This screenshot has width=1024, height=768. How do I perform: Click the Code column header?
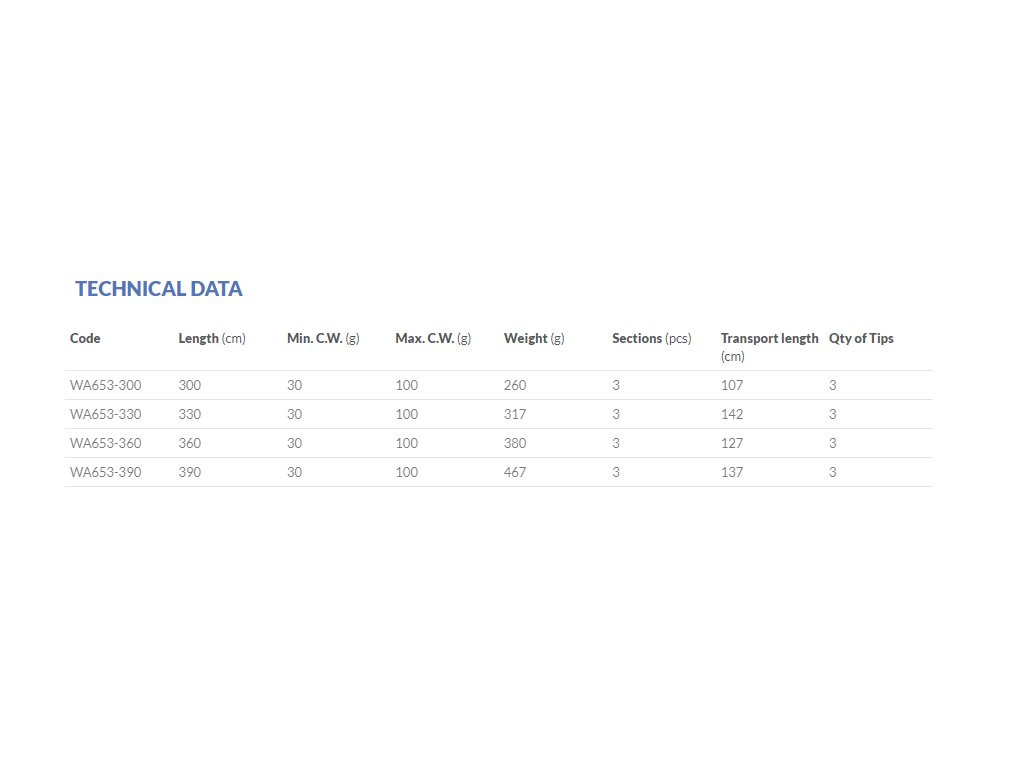(85, 338)
